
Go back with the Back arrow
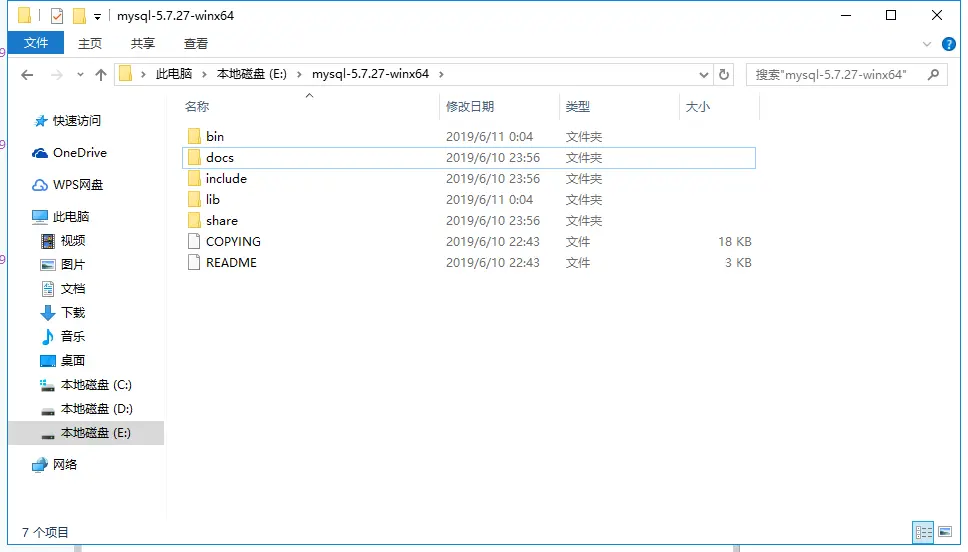(27, 75)
